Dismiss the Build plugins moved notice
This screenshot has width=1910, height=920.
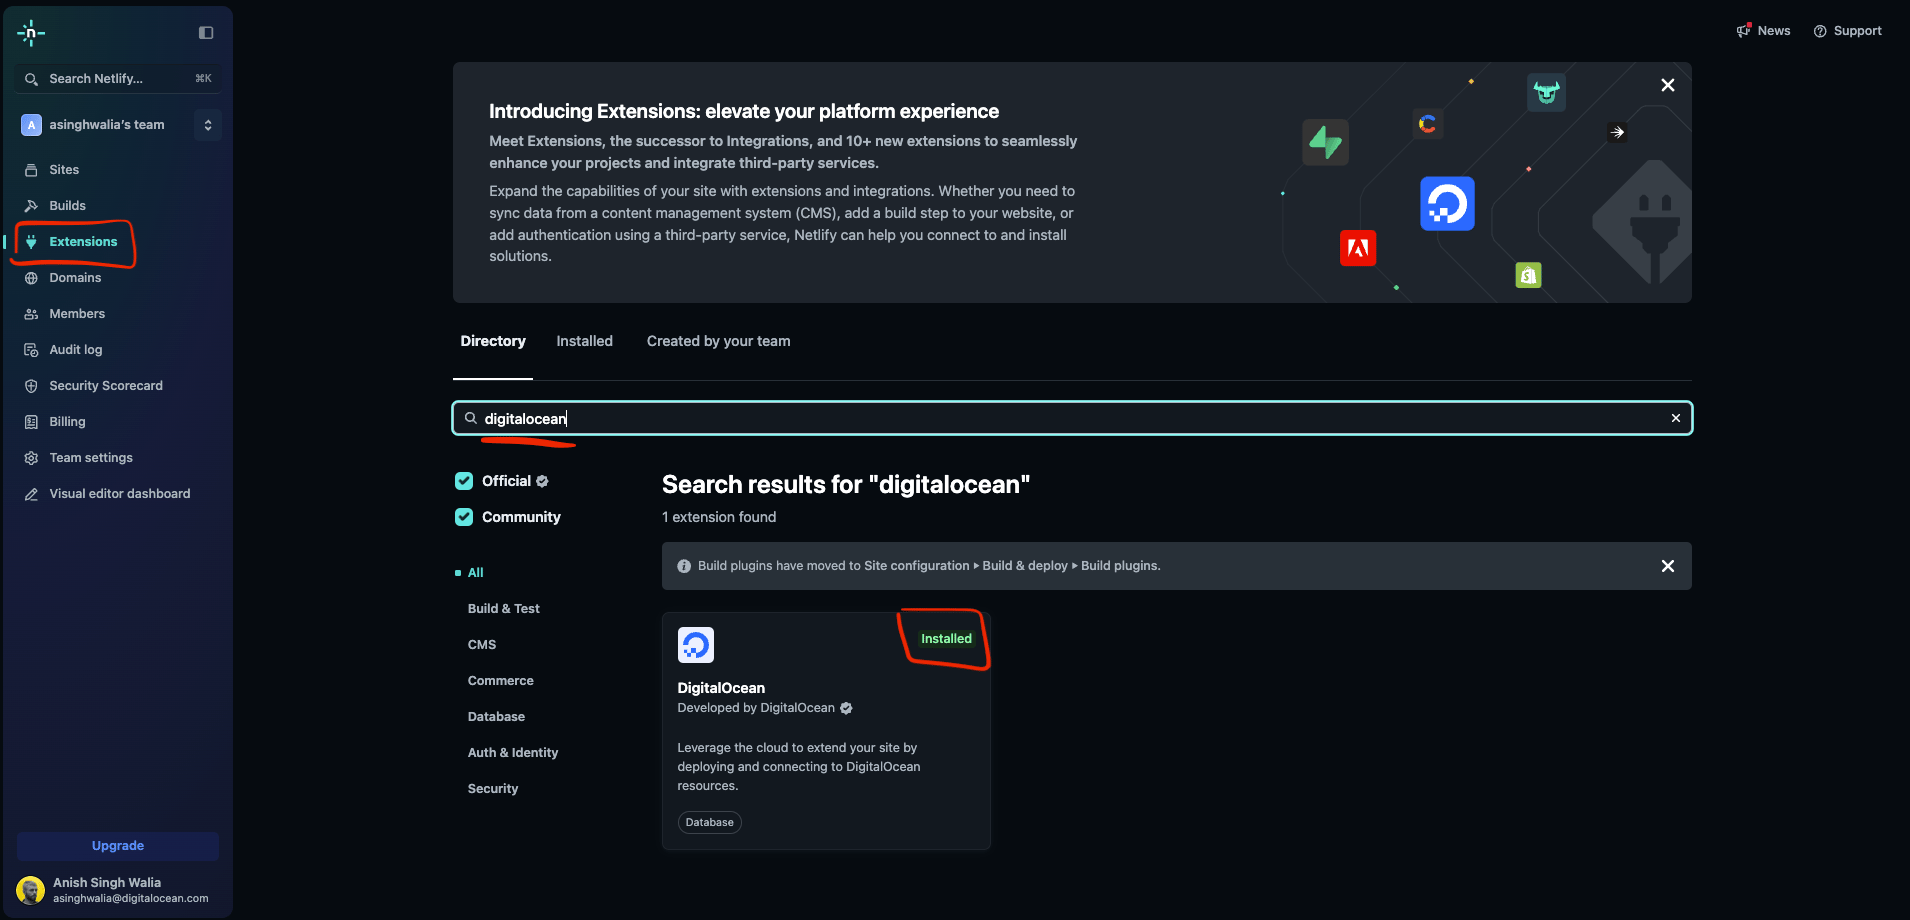[x=1668, y=566]
